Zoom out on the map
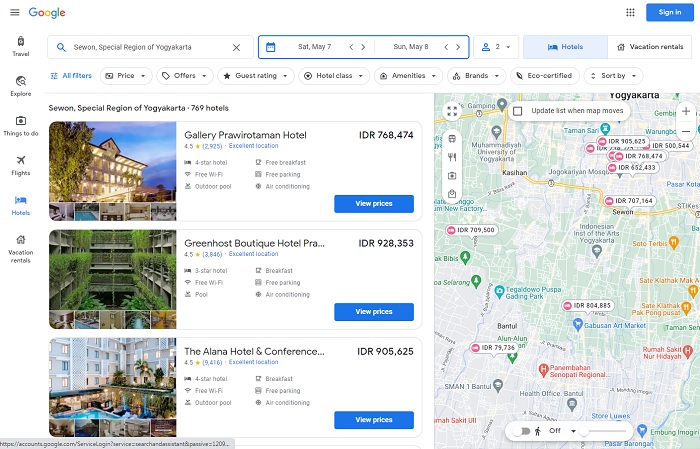Viewport: 700px width, 449px height. click(686, 131)
